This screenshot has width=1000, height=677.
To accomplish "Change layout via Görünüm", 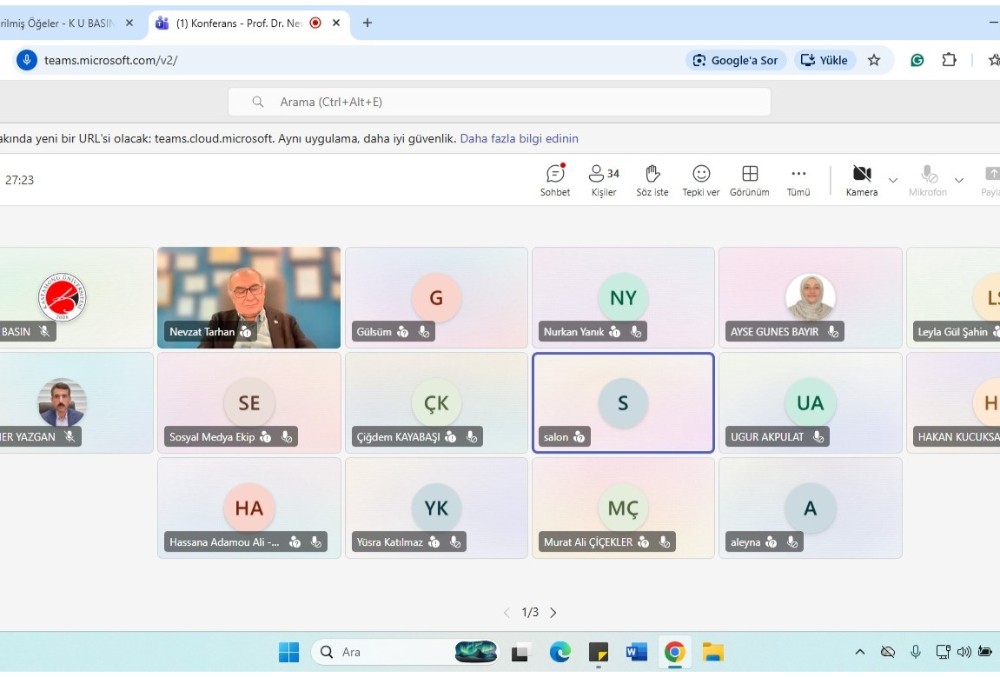I will click(x=749, y=180).
